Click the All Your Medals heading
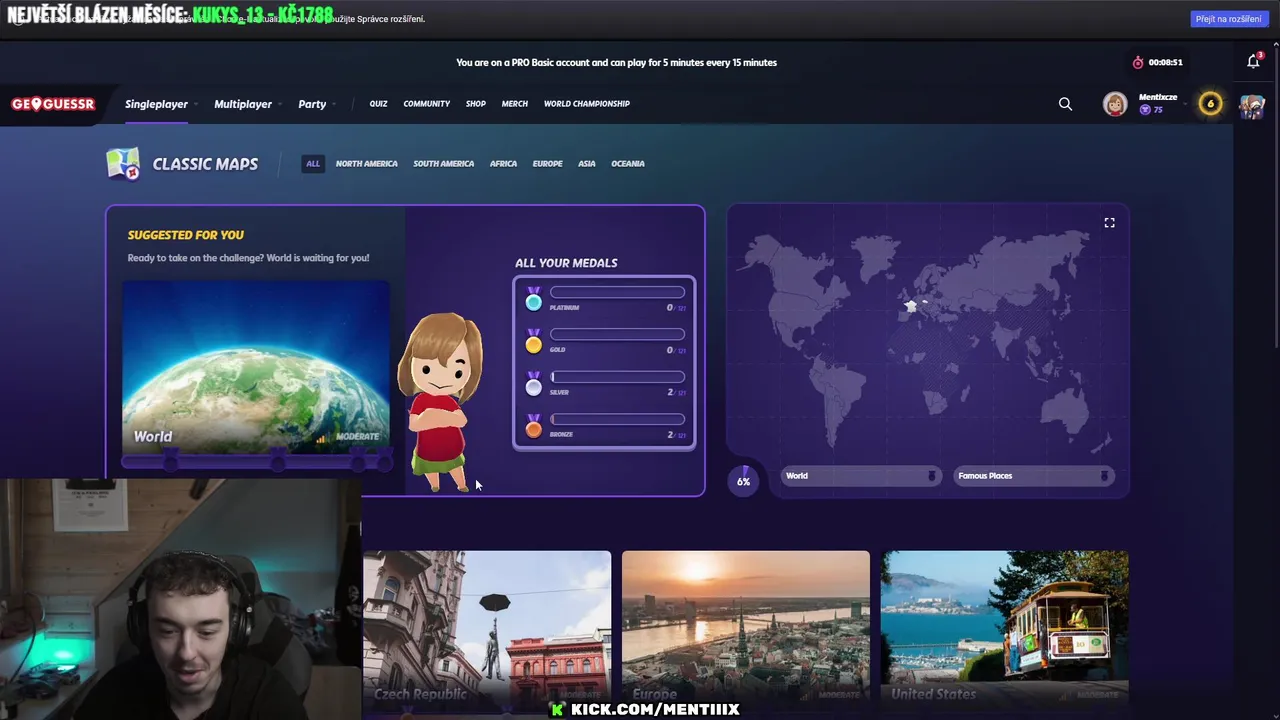This screenshot has height=720, width=1280. point(566,263)
